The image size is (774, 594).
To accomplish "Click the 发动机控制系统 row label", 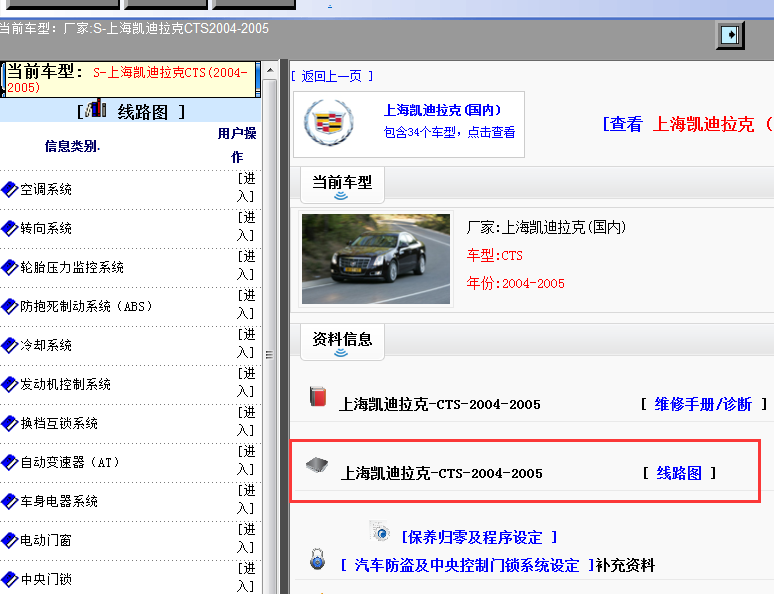I will pos(66,384).
